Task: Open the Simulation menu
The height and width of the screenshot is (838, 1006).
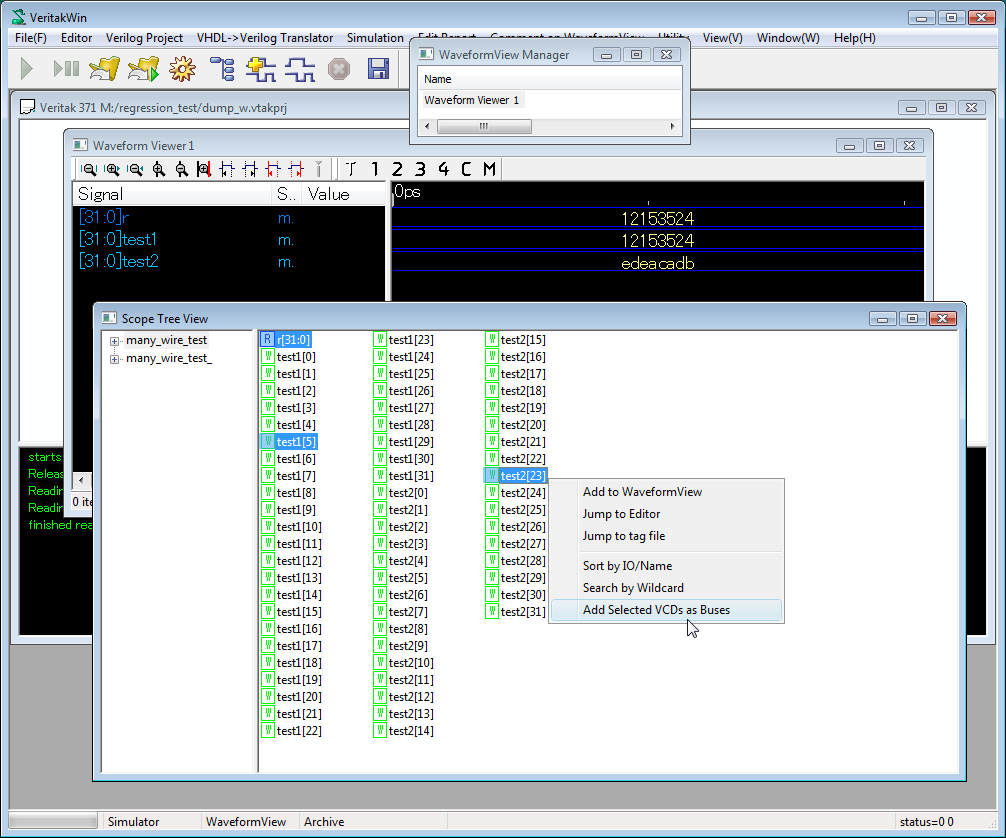Action: point(375,38)
